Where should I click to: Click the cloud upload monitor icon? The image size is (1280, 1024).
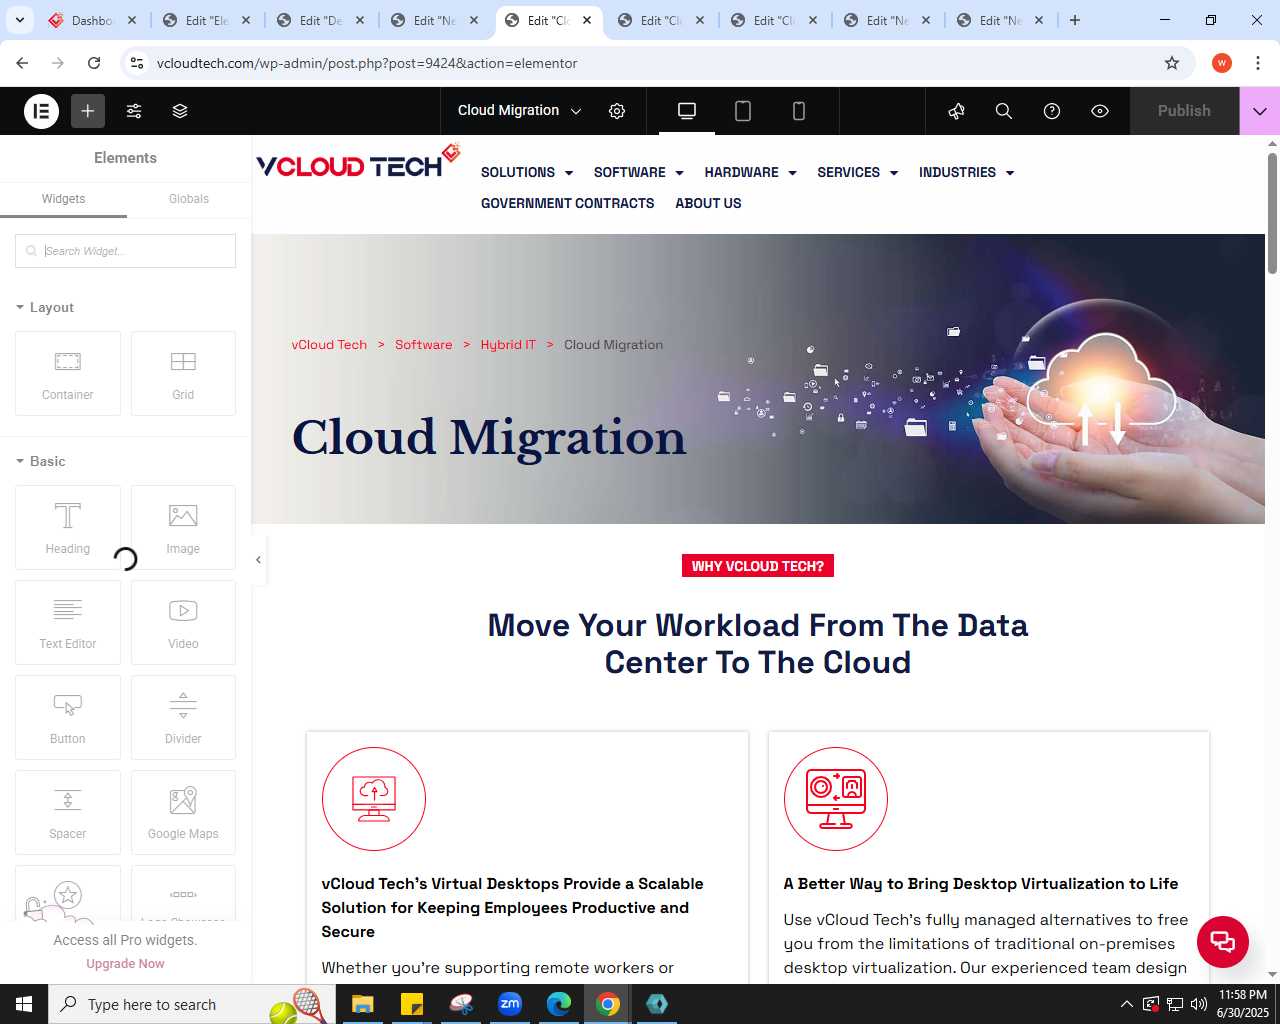[x=374, y=799]
